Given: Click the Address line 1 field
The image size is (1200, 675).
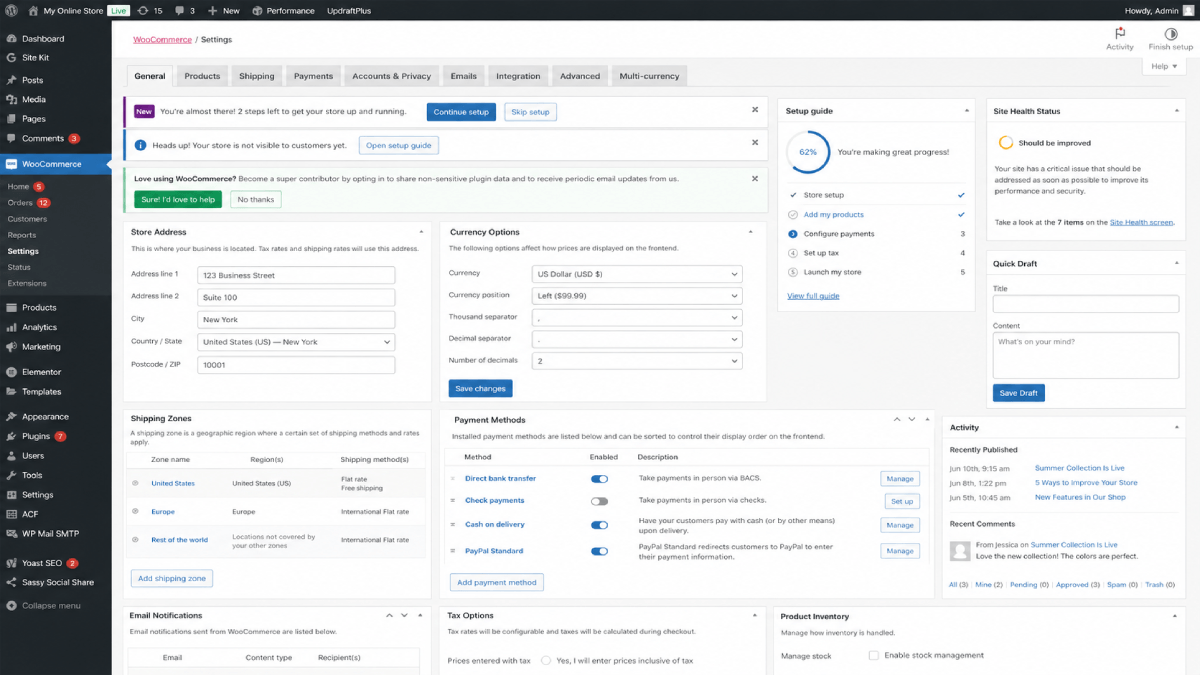Looking at the screenshot, I should [296, 275].
